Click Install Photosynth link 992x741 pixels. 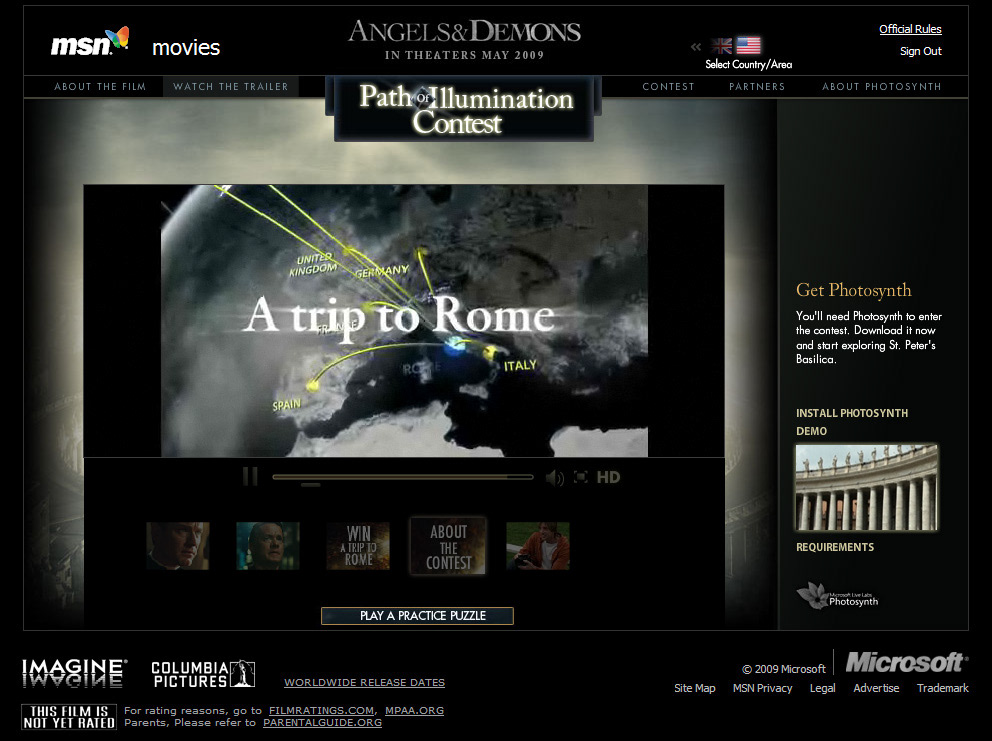coord(852,413)
